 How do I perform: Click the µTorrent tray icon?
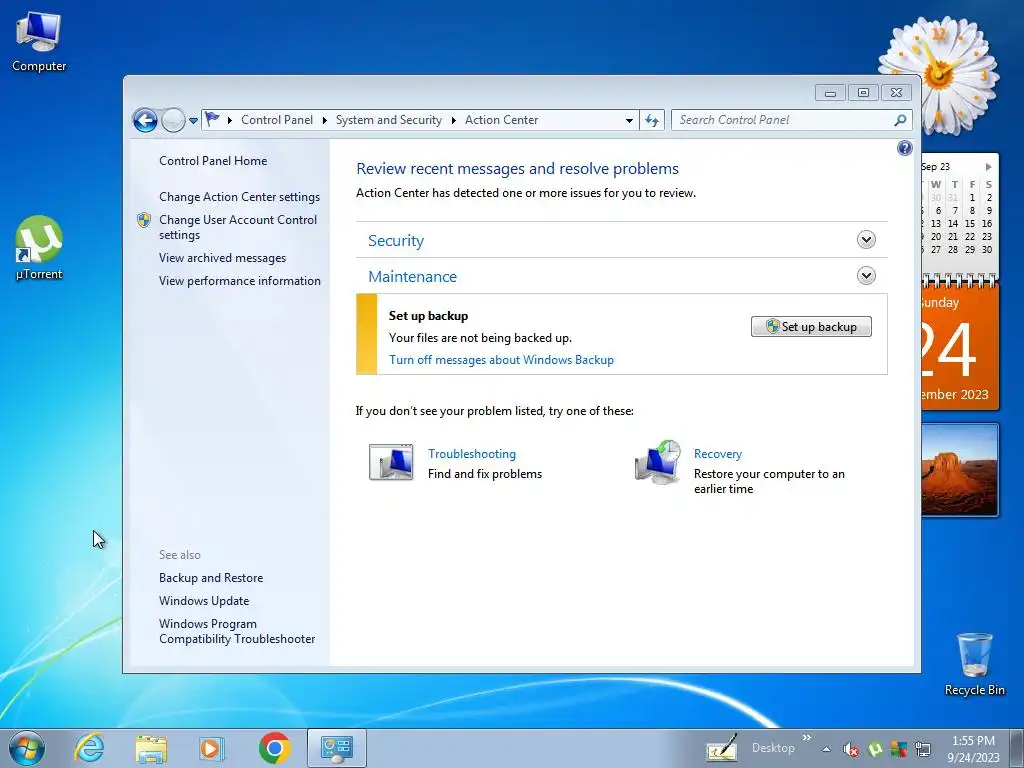point(875,749)
